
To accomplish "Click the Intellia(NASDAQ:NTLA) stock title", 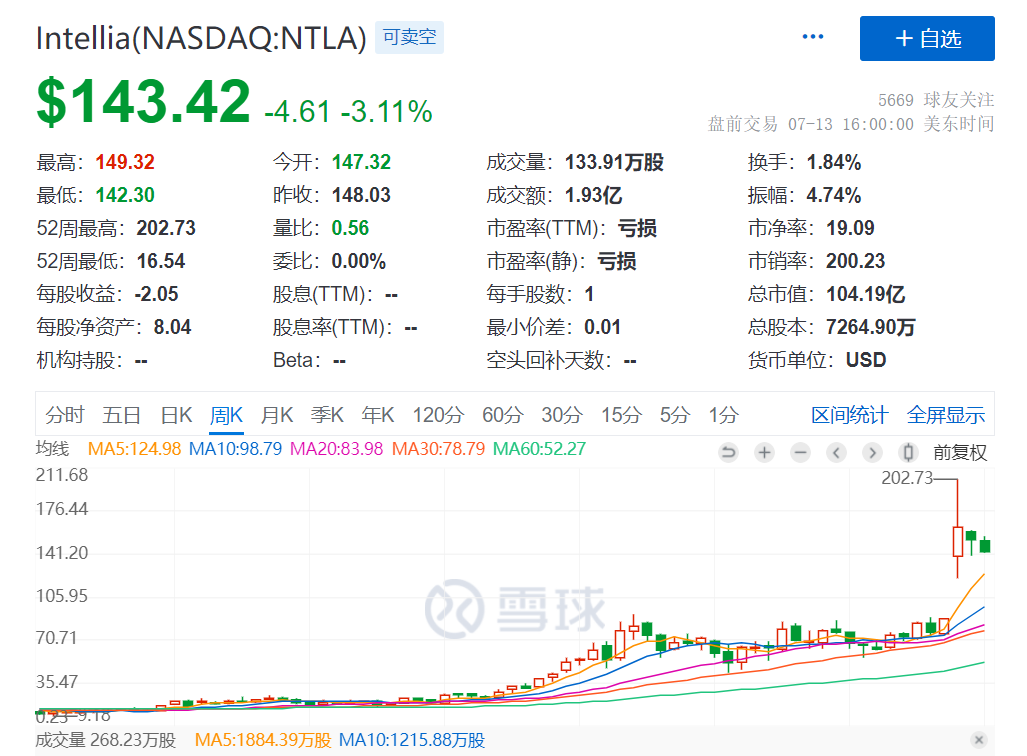I will (x=201, y=38).
